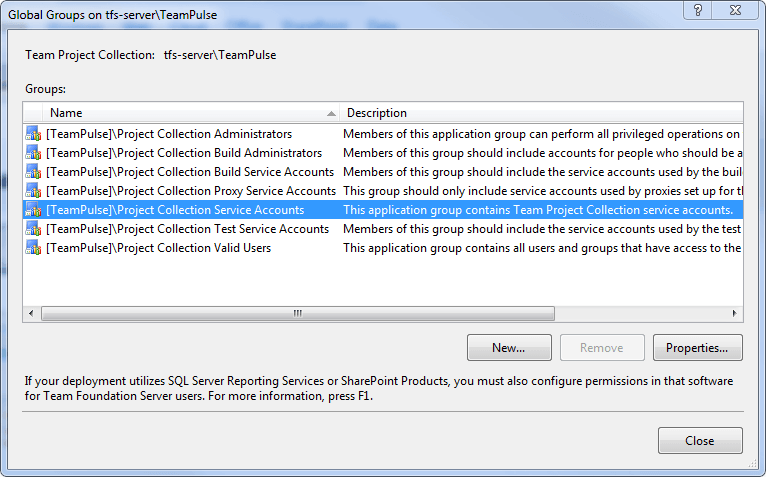Click the Proxy Service Accounts group icon
This screenshot has height=477, width=766.
pyautogui.click(x=33, y=191)
